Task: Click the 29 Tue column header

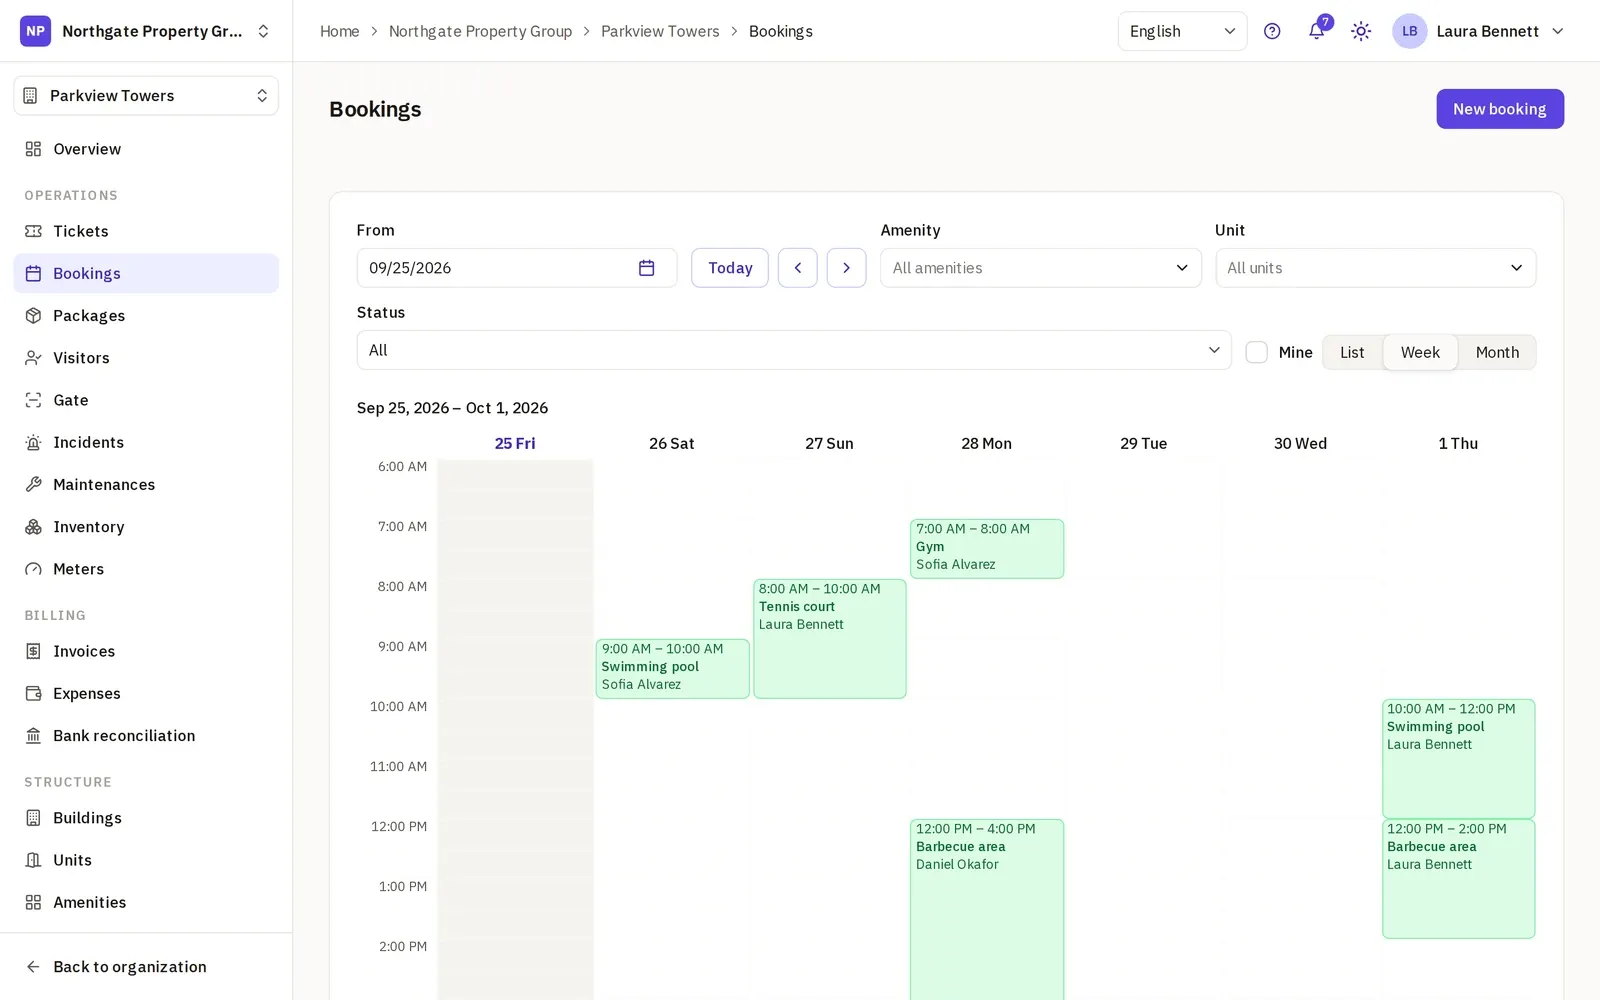Action: point(1143,444)
